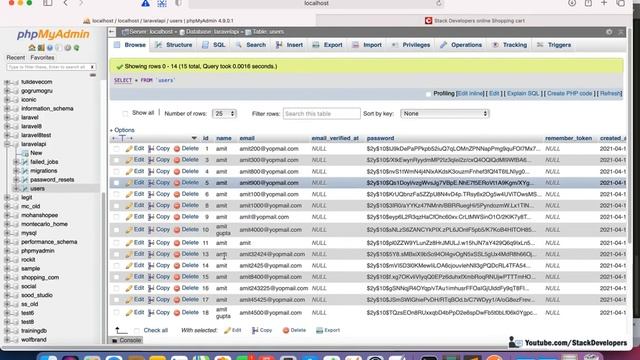Viewport: 640px width, 360px height.
Task: Click Safari share icon
Action: point(588,3)
